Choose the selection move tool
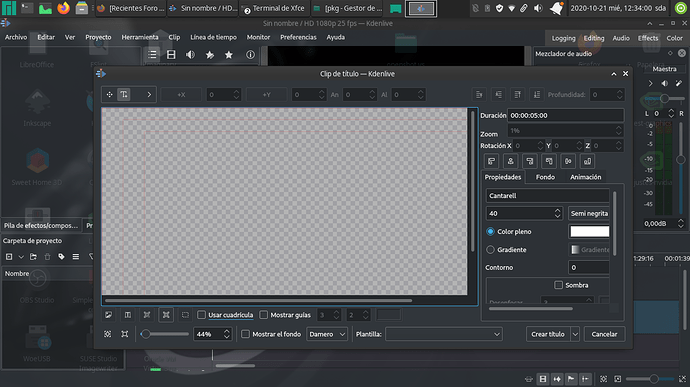 pos(109,95)
